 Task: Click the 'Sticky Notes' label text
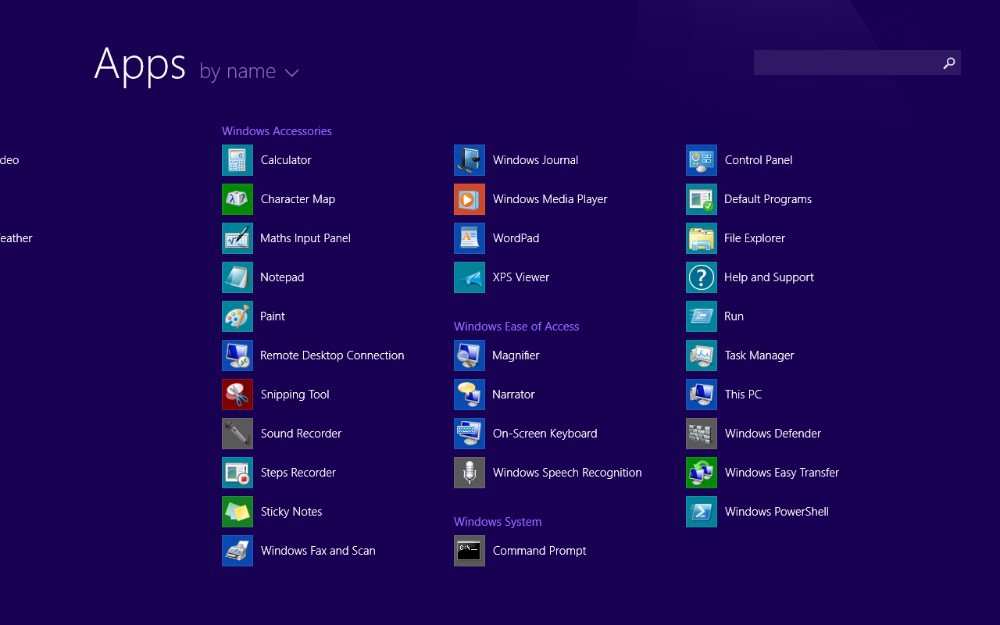291,511
